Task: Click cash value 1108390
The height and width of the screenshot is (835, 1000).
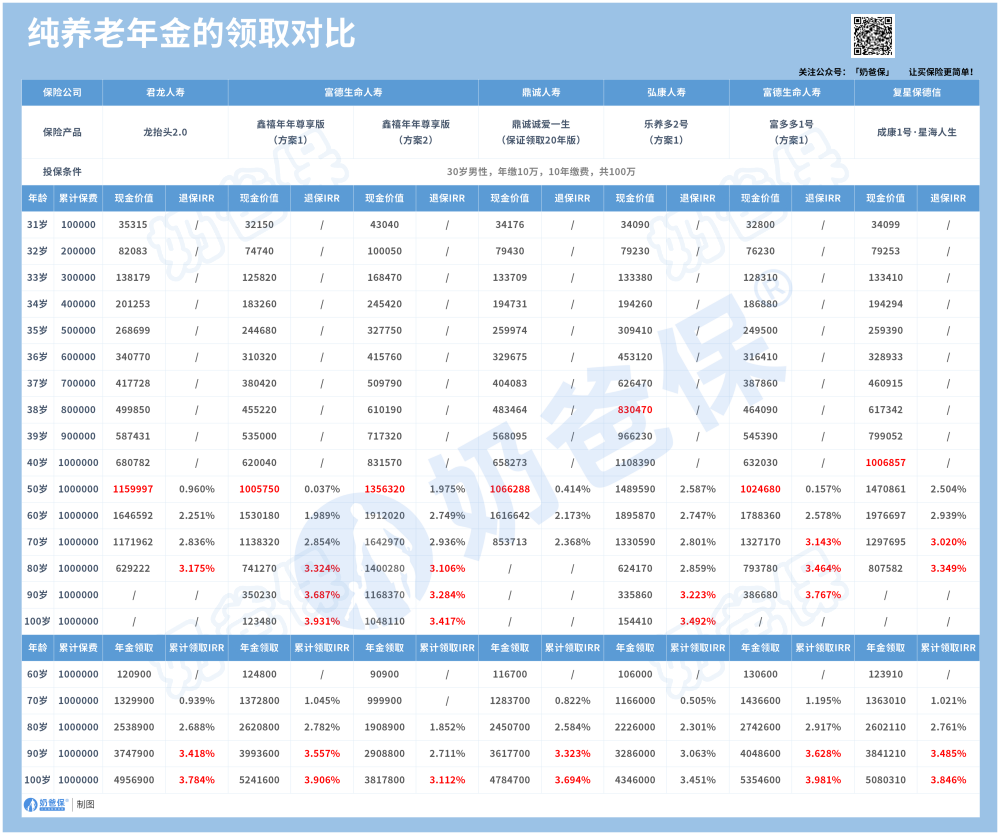Action: click(x=635, y=462)
